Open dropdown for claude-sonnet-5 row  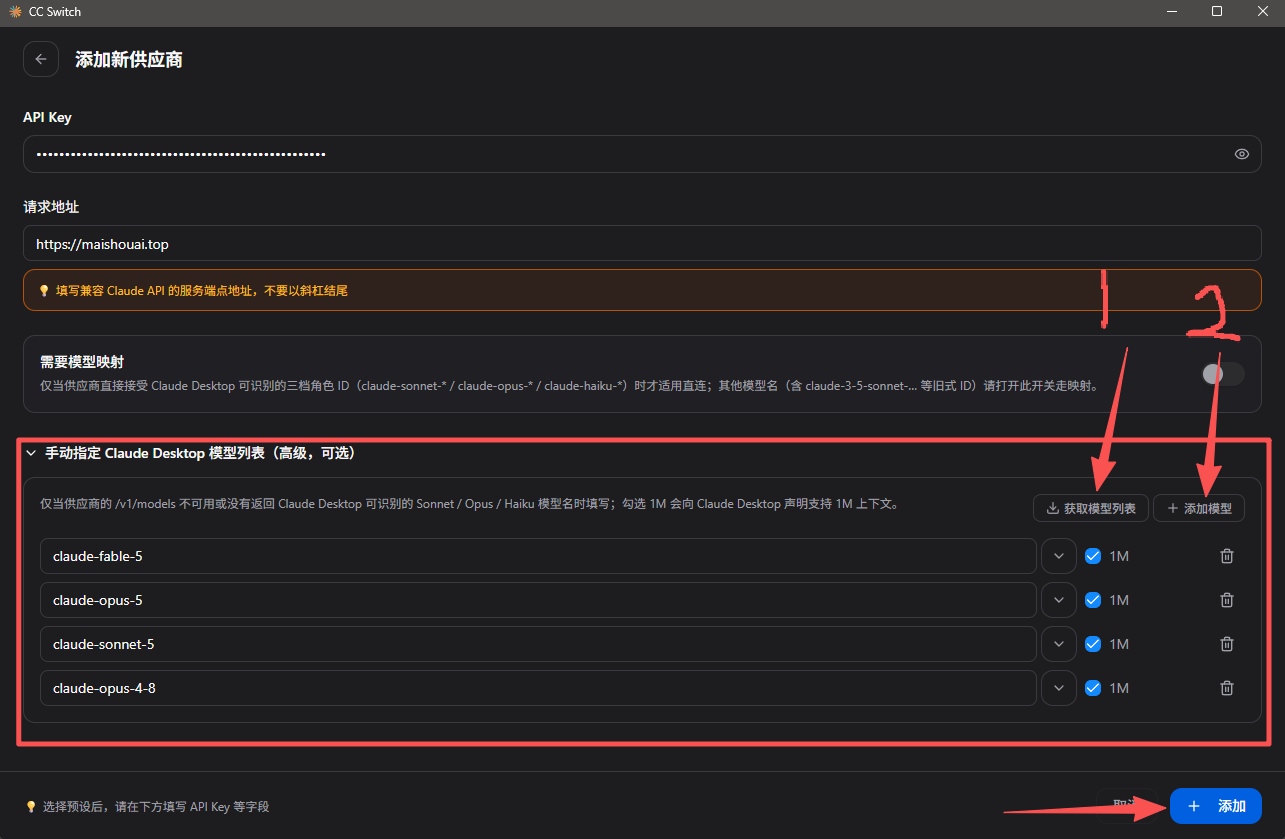click(1059, 644)
